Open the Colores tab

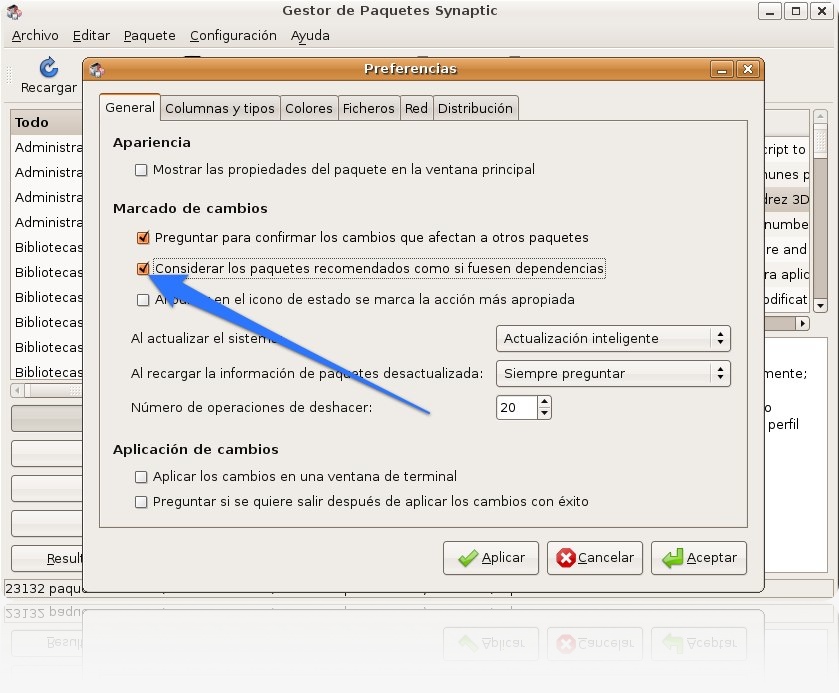click(309, 109)
